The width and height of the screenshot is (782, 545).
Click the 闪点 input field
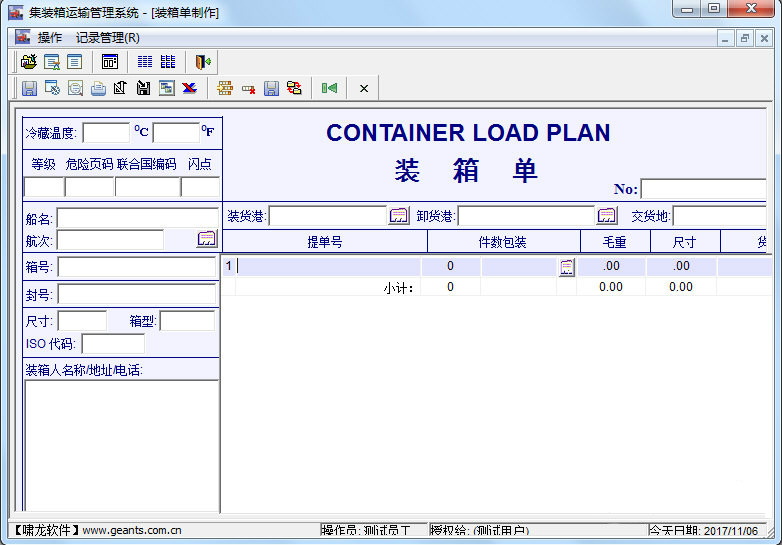200,187
